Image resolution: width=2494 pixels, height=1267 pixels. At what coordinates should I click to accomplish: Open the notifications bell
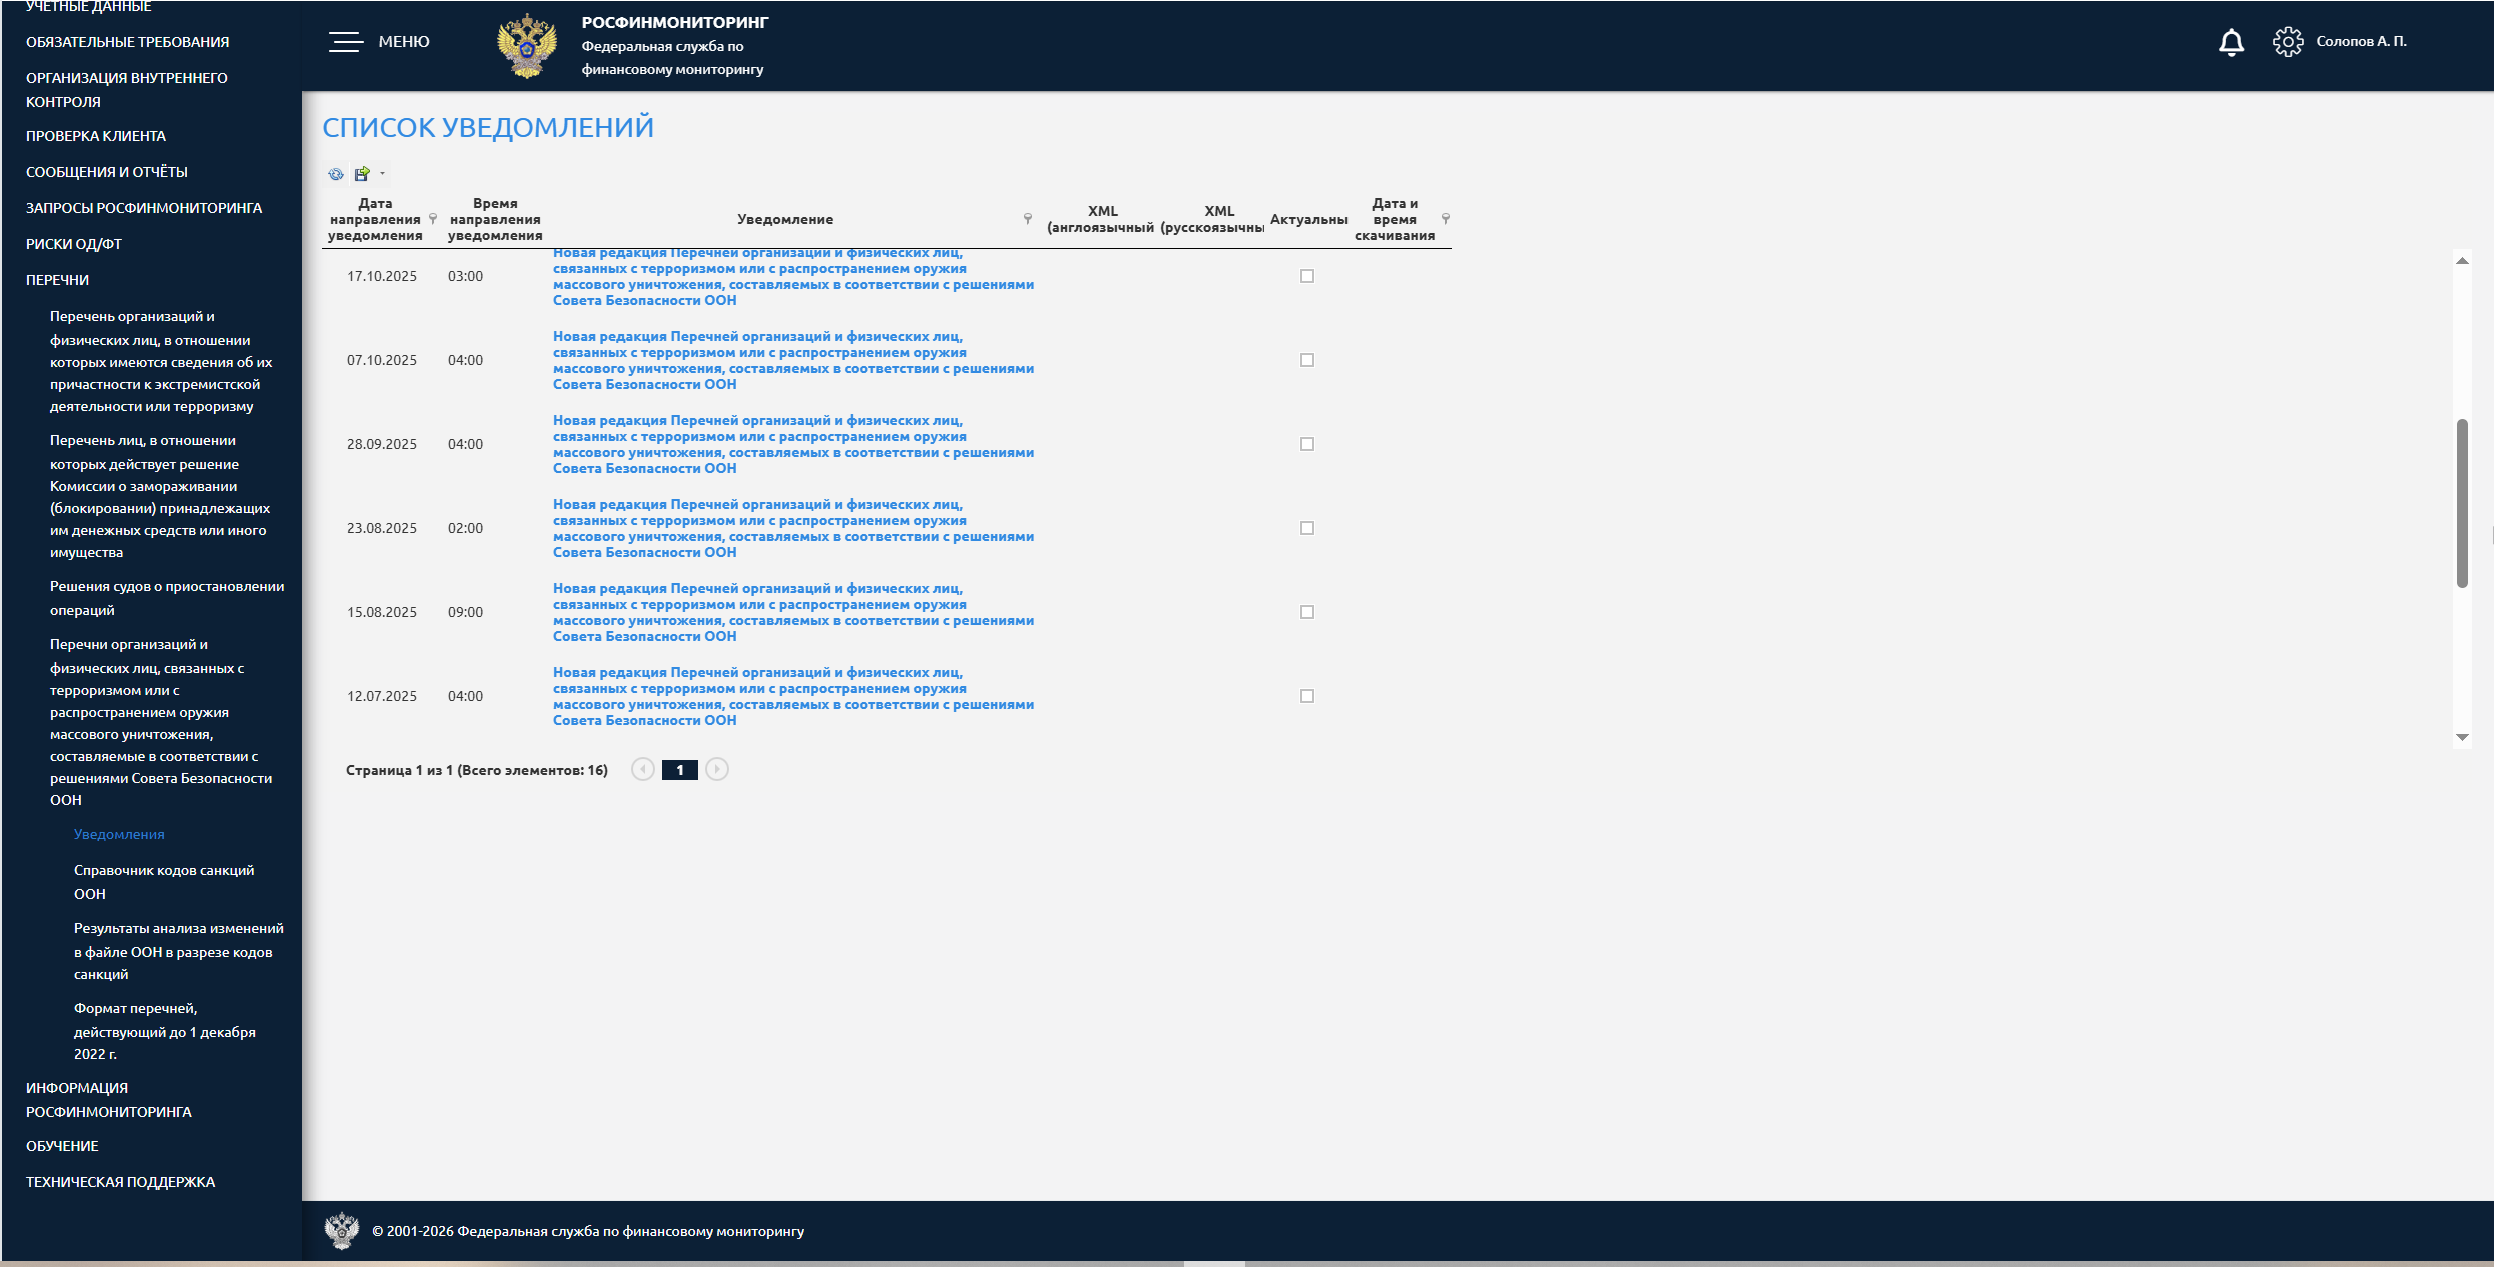pyautogui.click(x=2231, y=42)
